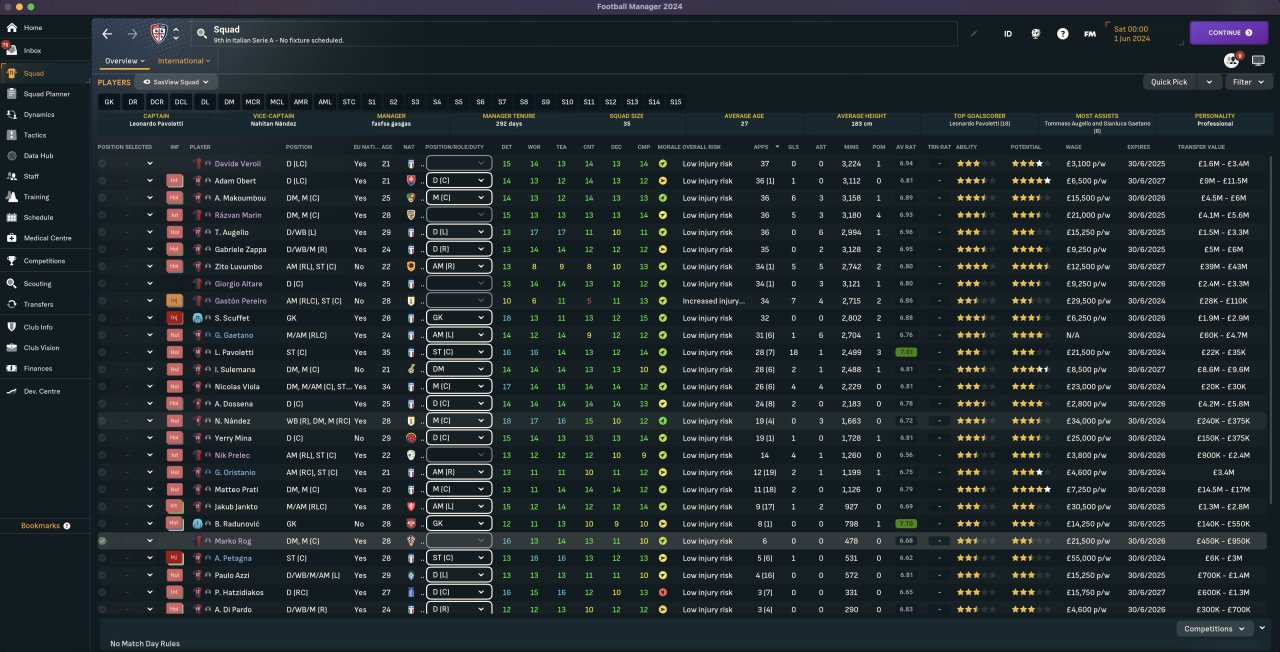Open the Competitions dropdown at bottom
1280x652 pixels.
pos(1215,629)
